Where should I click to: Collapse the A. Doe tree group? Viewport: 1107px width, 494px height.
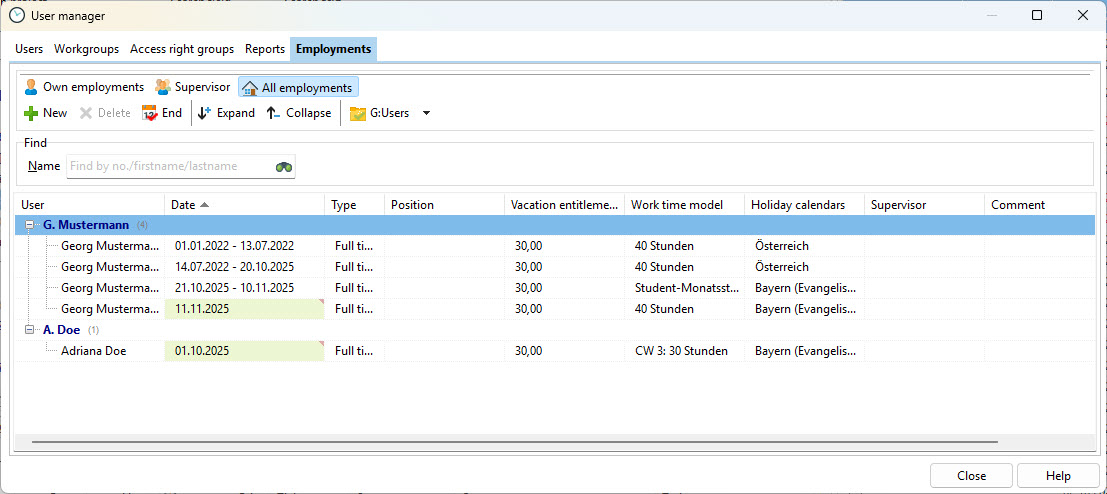[x=29, y=329]
